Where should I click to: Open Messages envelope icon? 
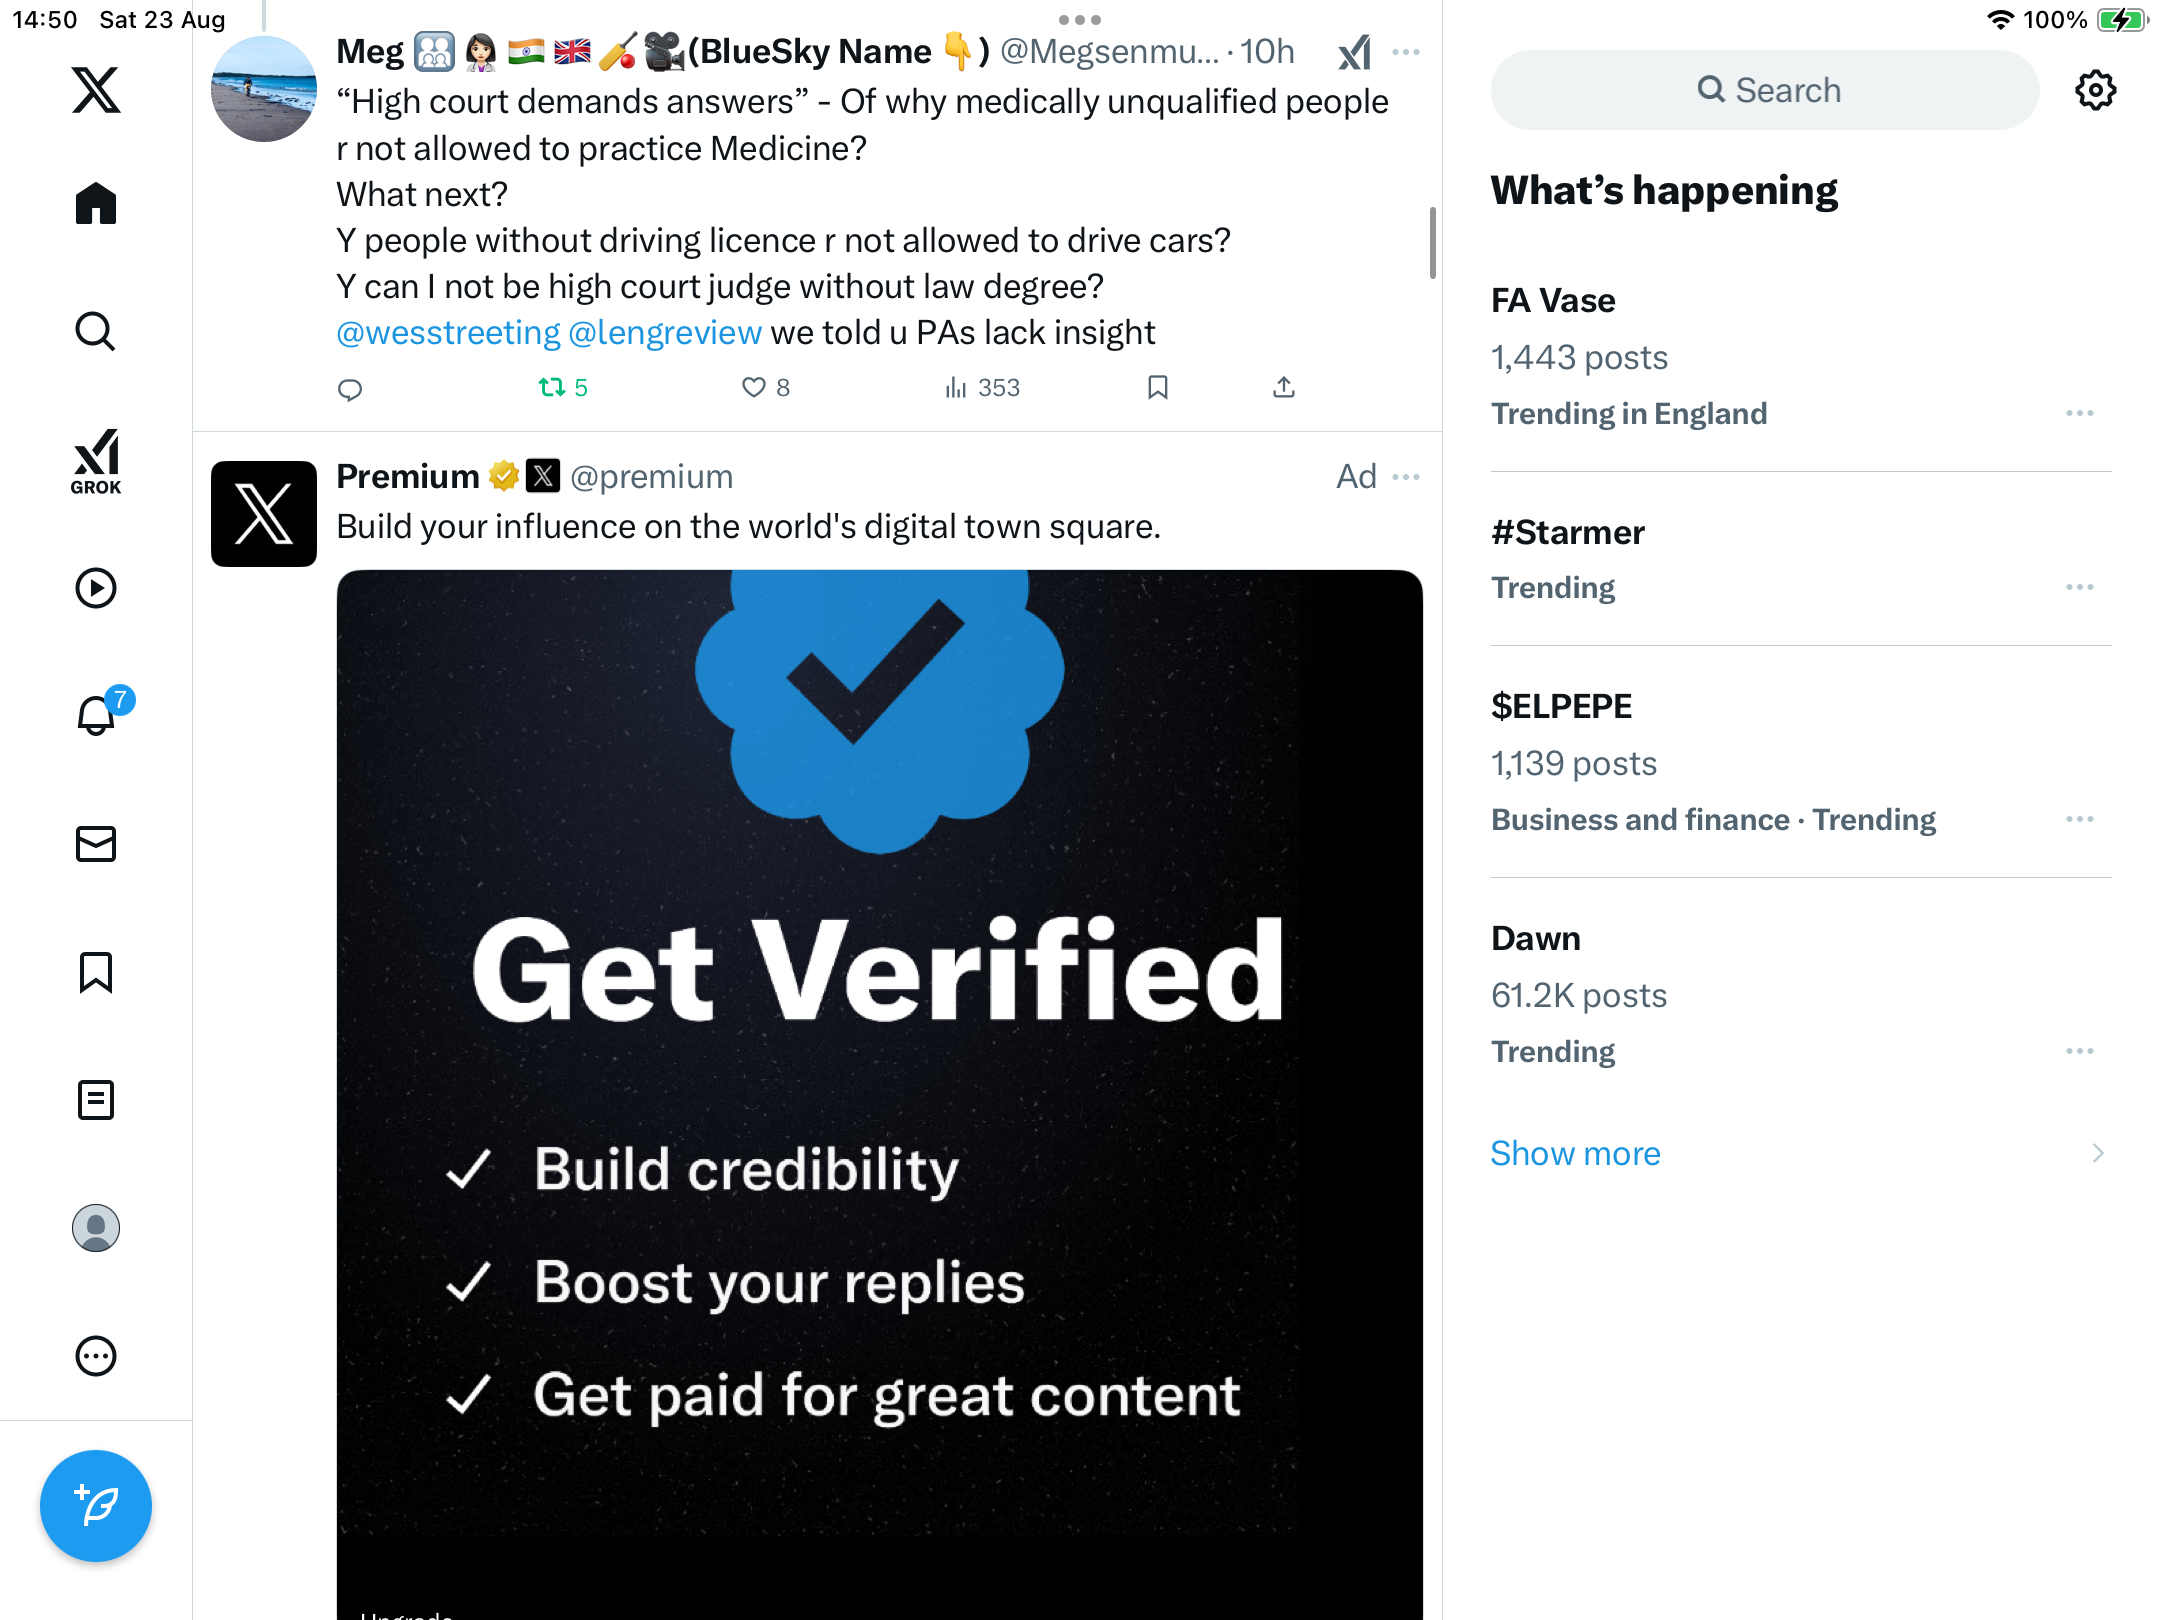(x=96, y=844)
